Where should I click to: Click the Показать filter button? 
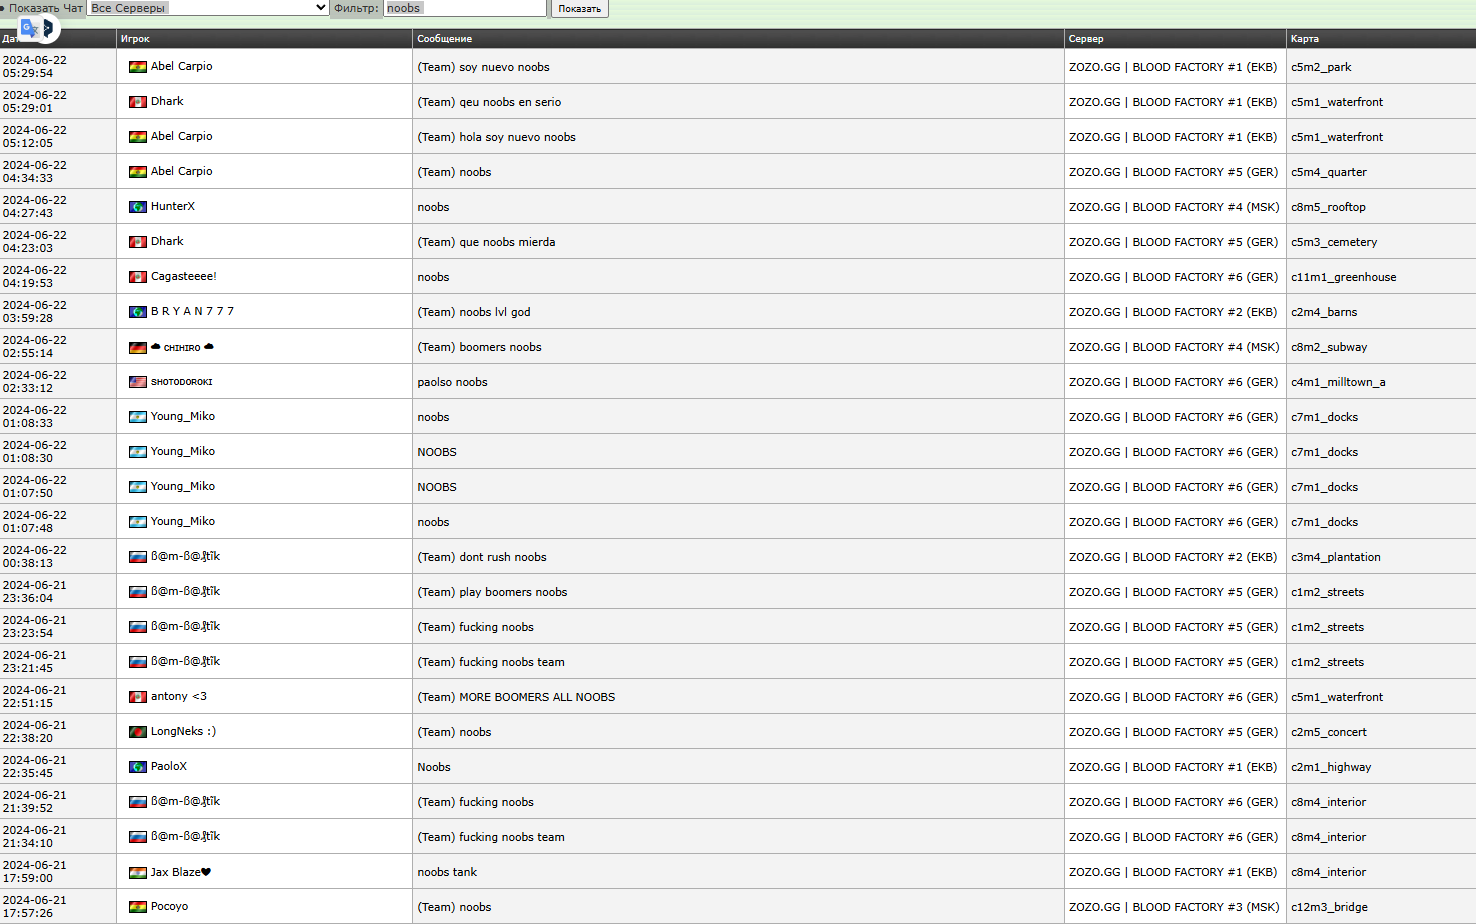click(x=579, y=9)
